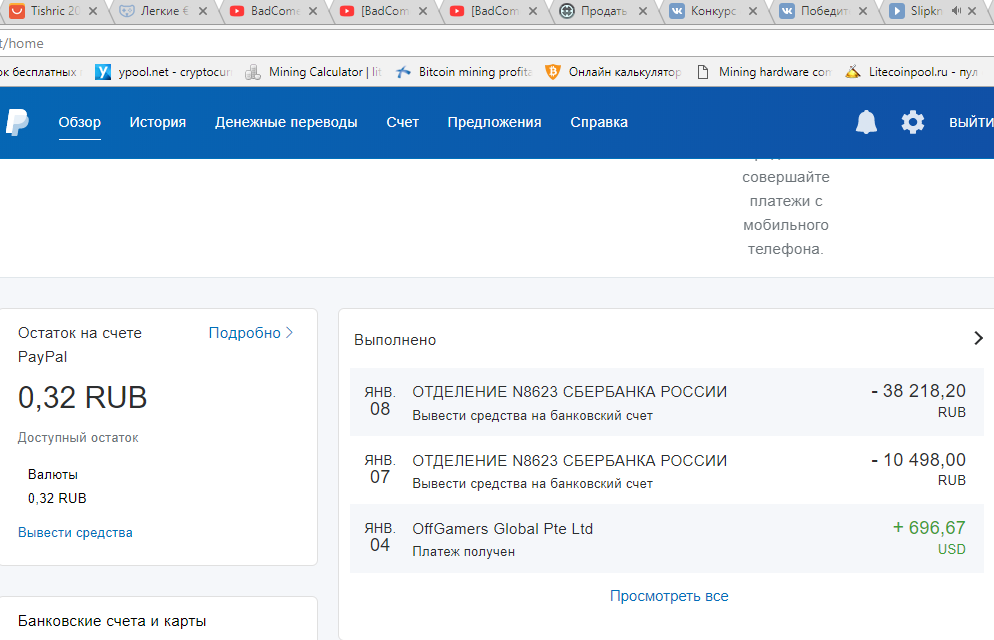Go to Счет in the navigation
The height and width of the screenshot is (640, 994).
403,122
